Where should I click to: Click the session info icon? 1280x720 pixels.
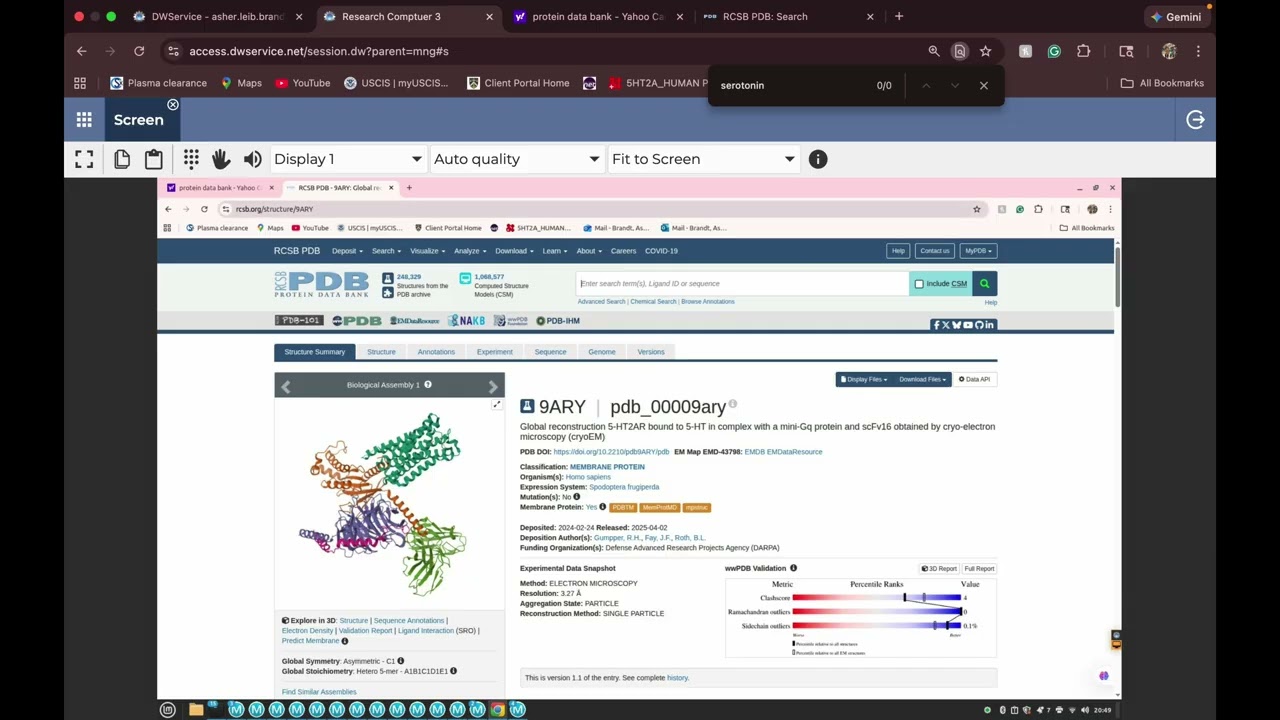point(818,159)
